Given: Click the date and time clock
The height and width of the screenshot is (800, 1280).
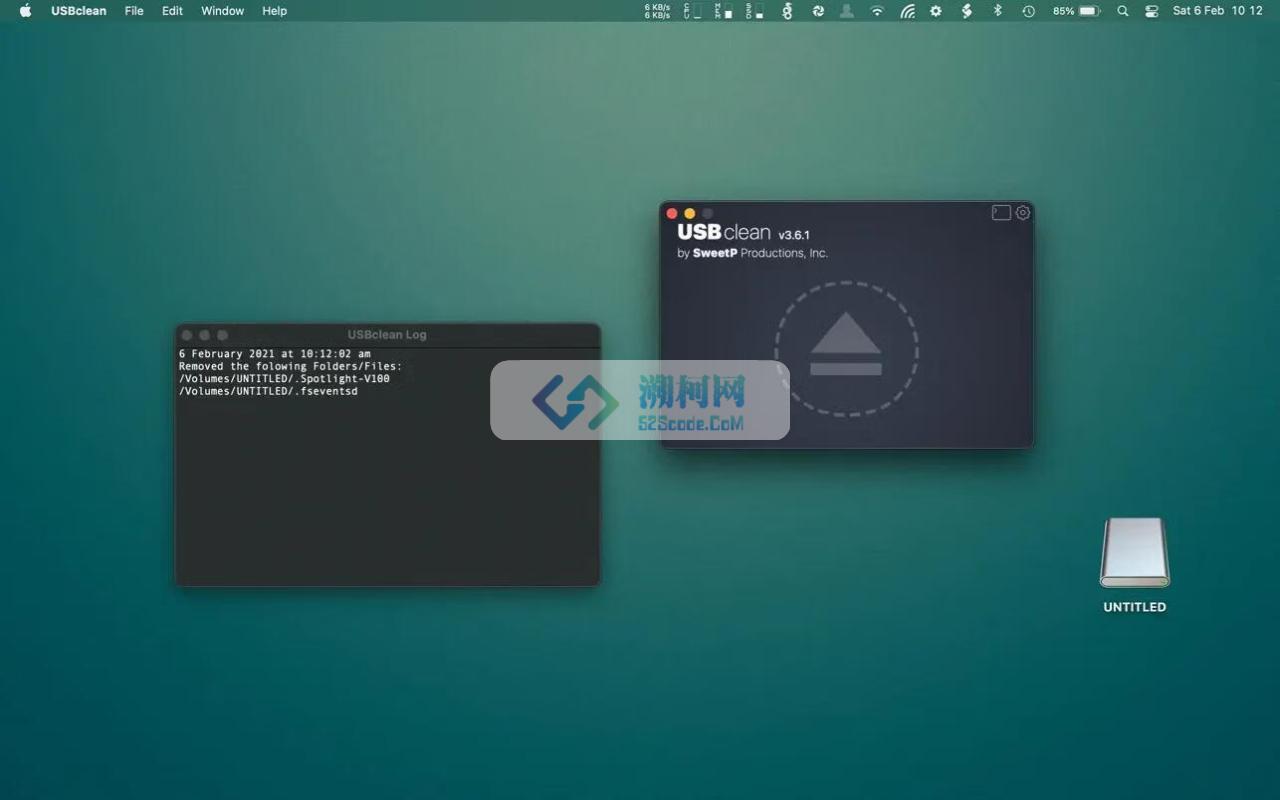Looking at the screenshot, I should pyautogui.click(x=1217, y=11).
